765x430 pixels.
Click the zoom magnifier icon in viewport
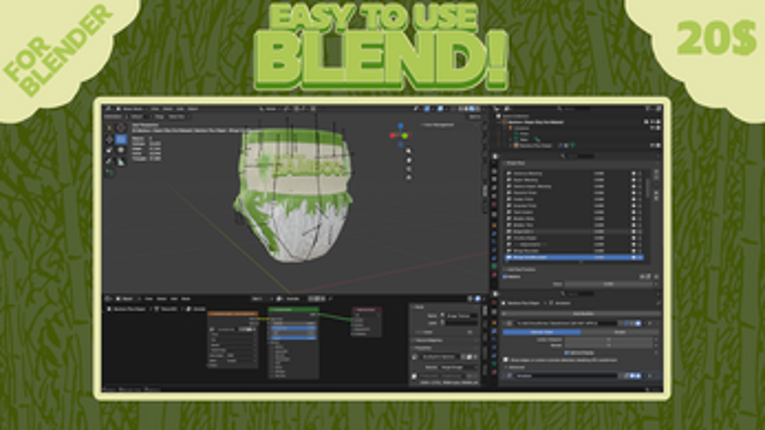[409, 151]
